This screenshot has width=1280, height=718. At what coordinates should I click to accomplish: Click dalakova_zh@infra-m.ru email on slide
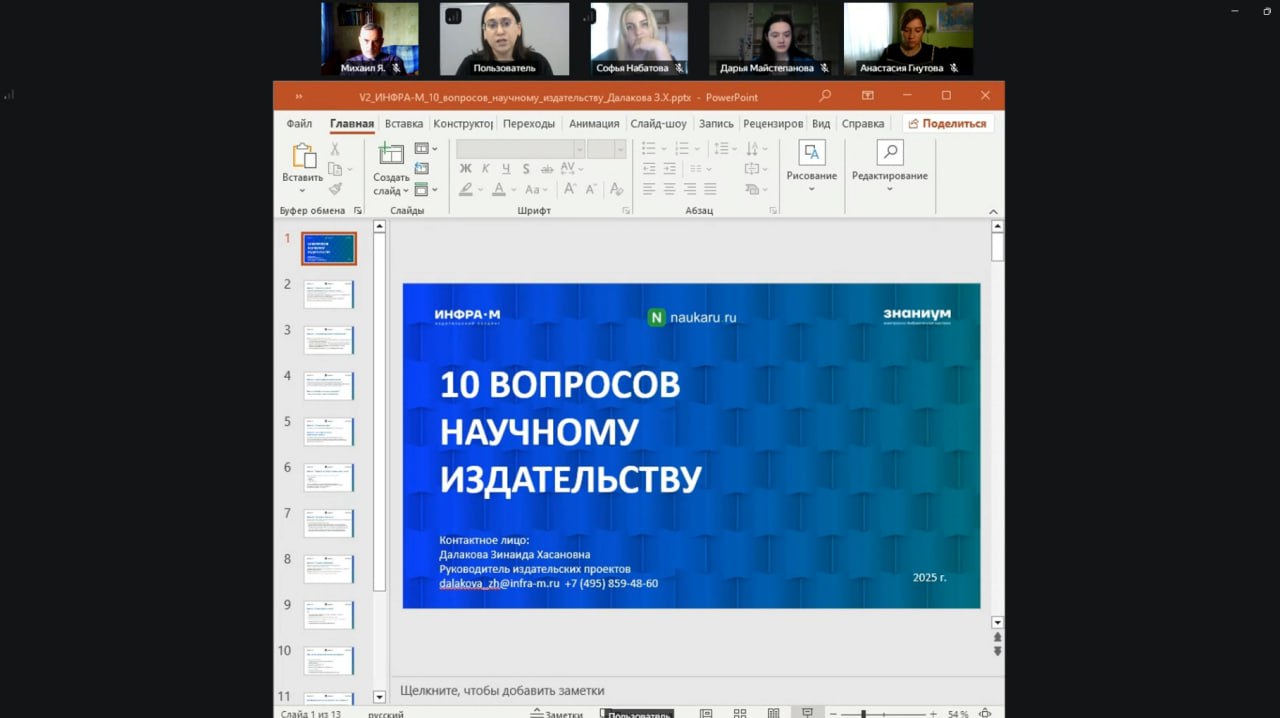(x=499, y=583)
